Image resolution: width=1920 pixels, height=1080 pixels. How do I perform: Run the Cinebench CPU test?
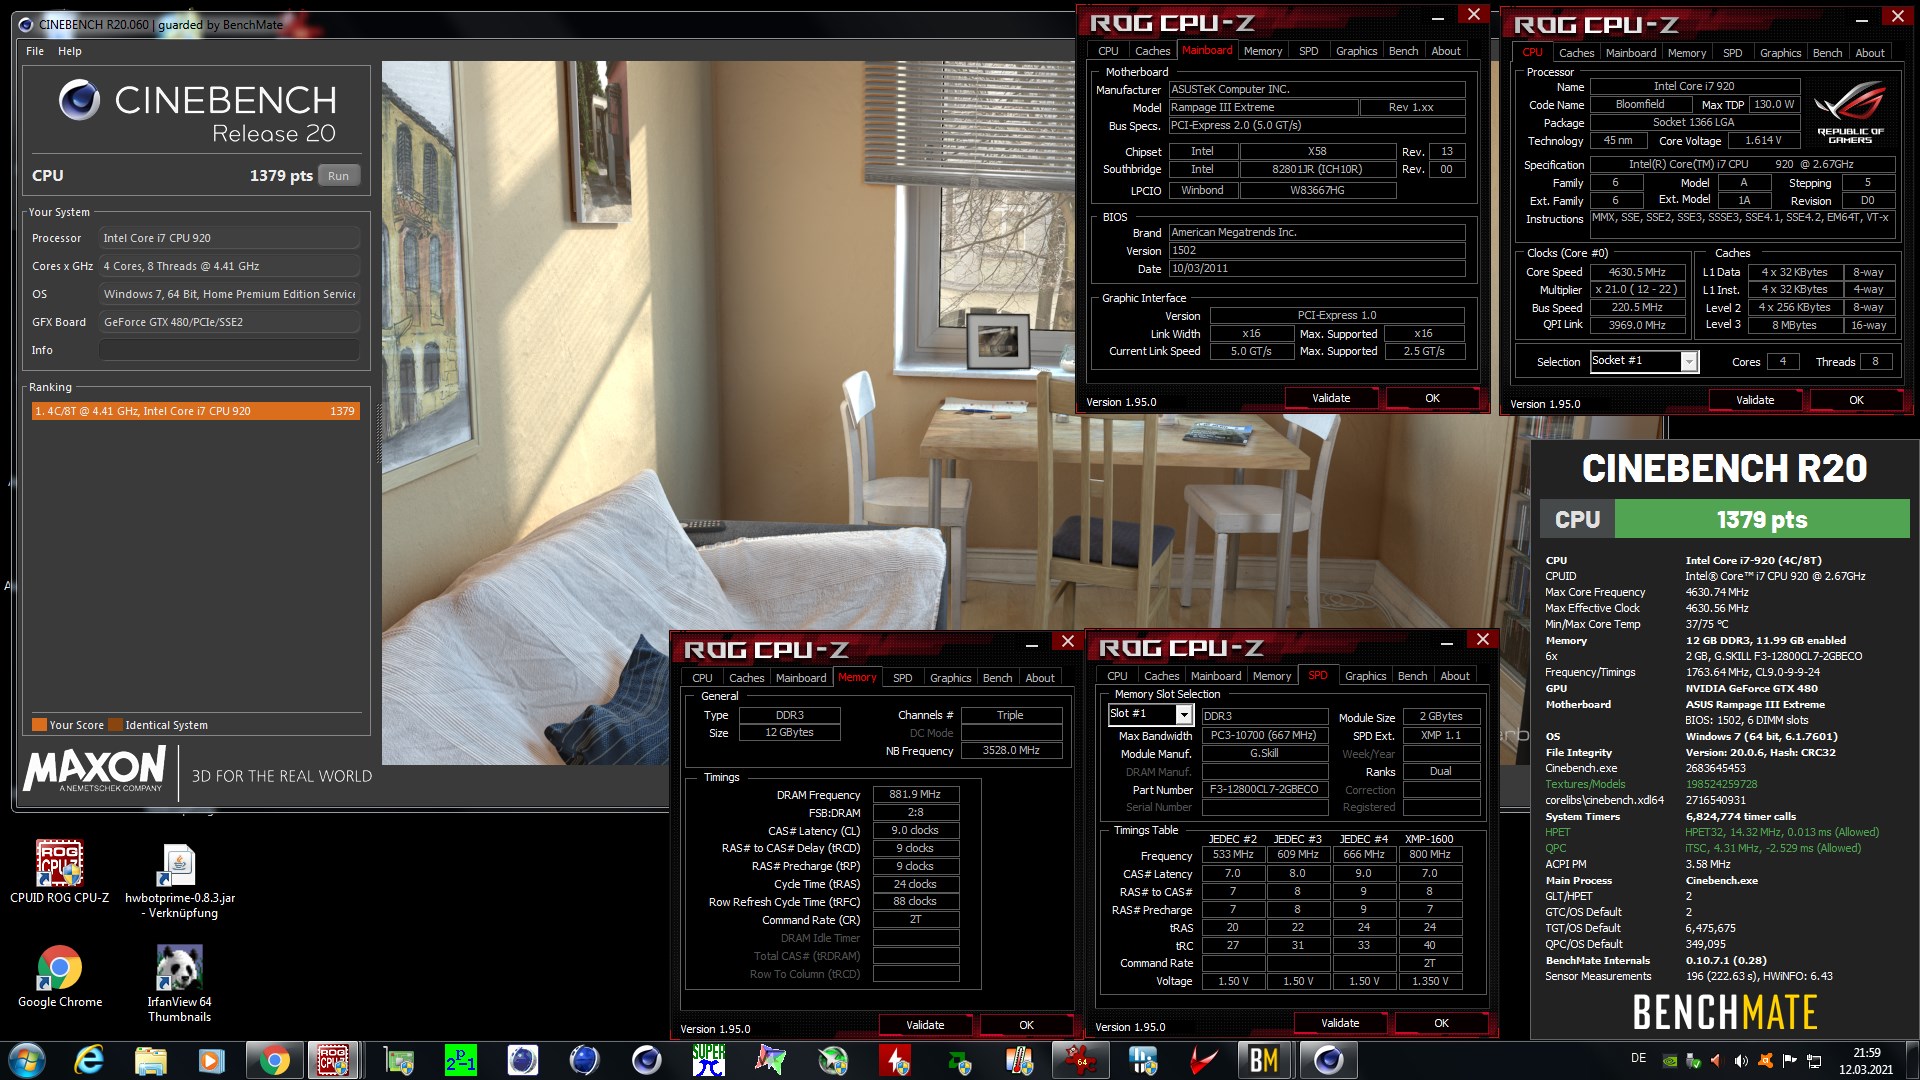click(x=338, y=176)
